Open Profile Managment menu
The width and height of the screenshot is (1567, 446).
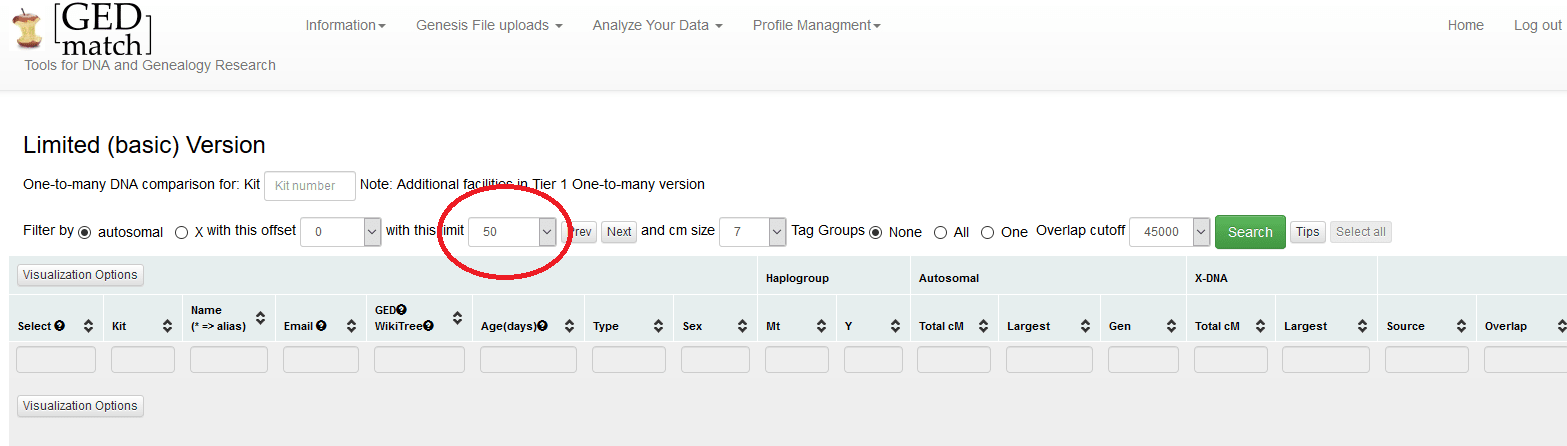[817, 25]
